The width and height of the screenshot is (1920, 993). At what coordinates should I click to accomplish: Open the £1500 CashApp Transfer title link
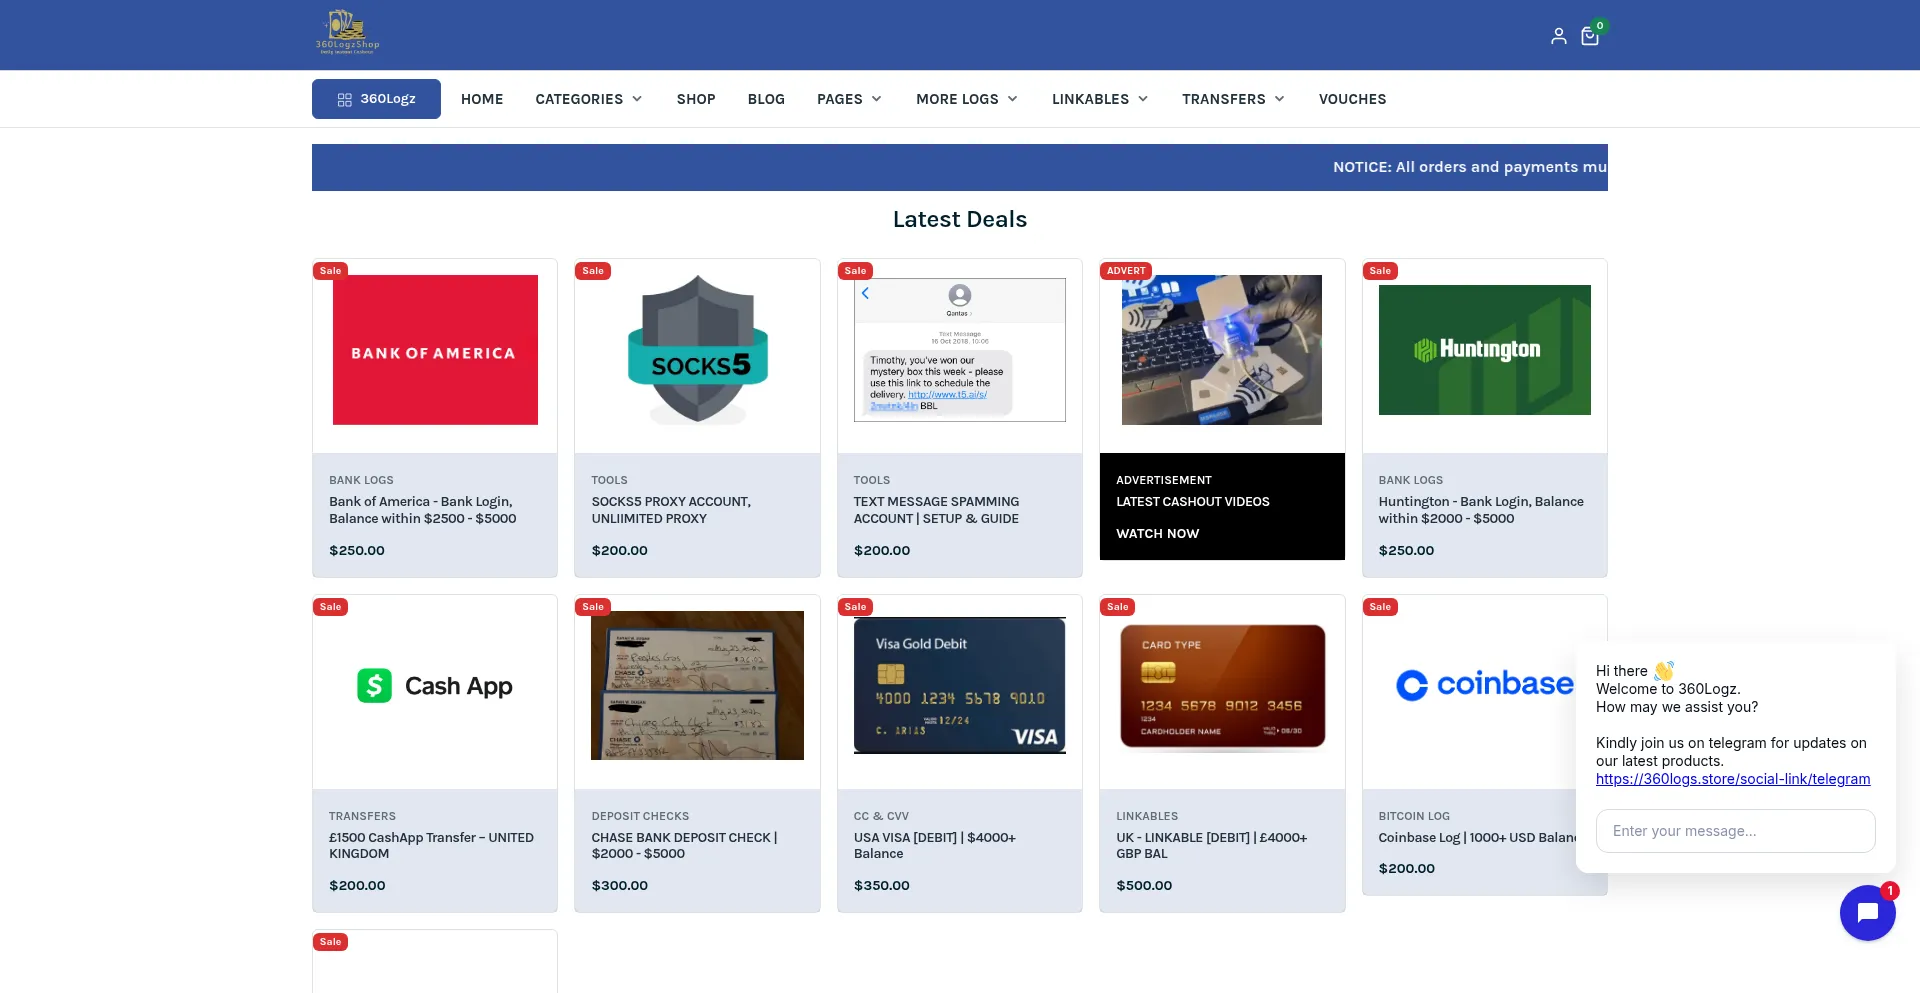tap(431, 846)
